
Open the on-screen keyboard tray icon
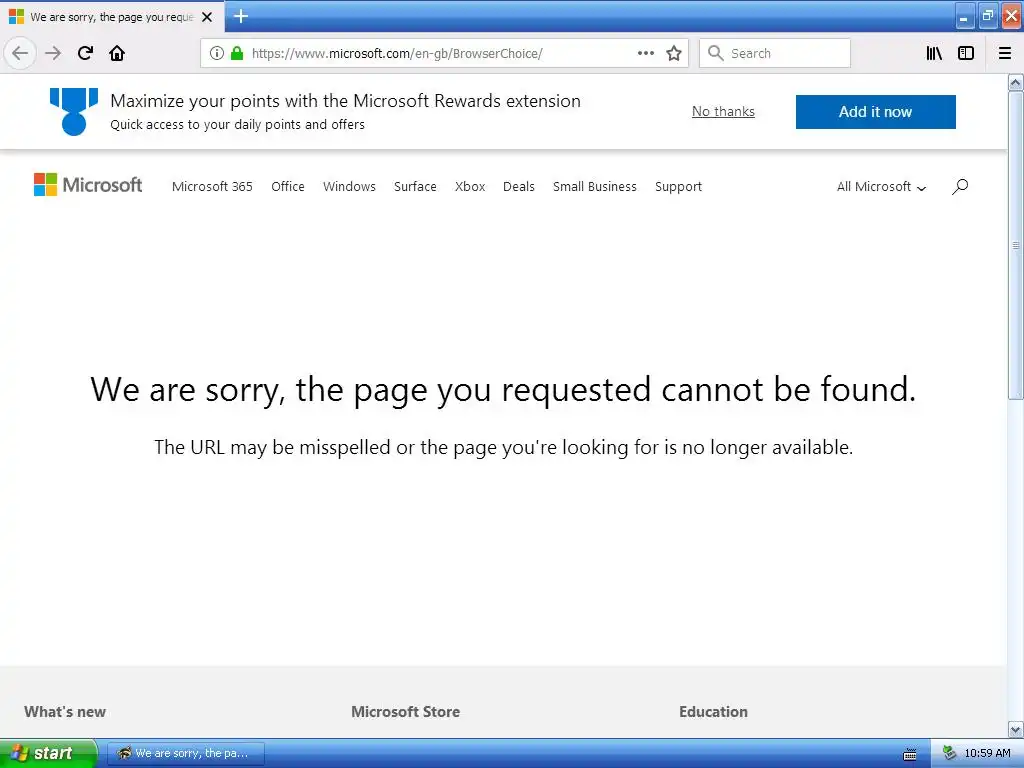[x=910, y=754]
